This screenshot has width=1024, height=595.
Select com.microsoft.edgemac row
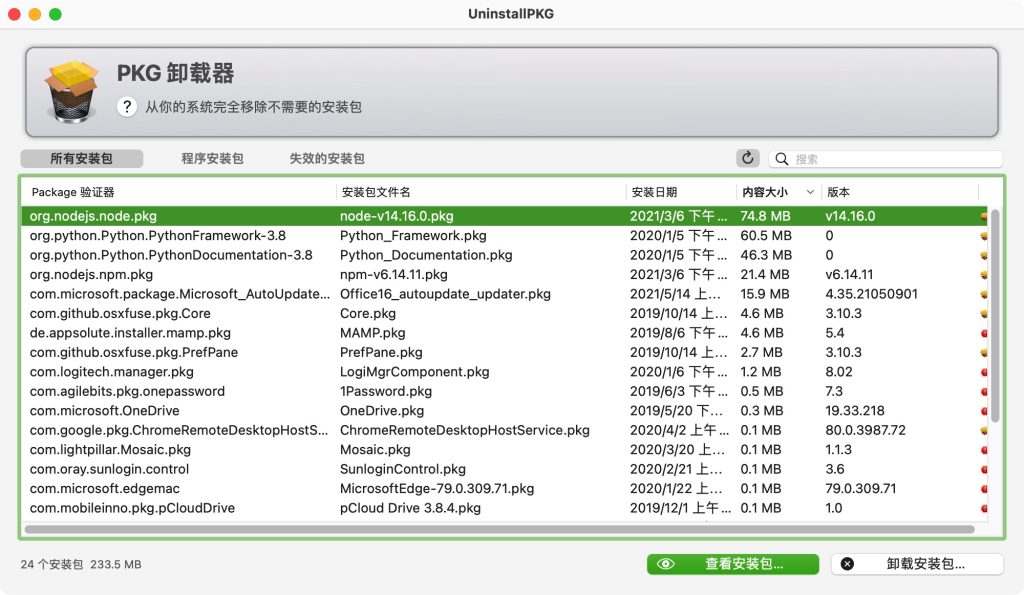[x=504, y=489]
